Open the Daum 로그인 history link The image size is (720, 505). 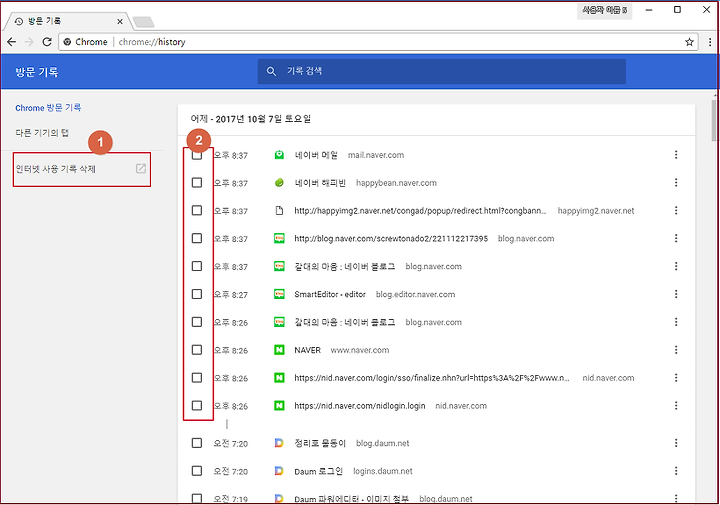point(318,471)
